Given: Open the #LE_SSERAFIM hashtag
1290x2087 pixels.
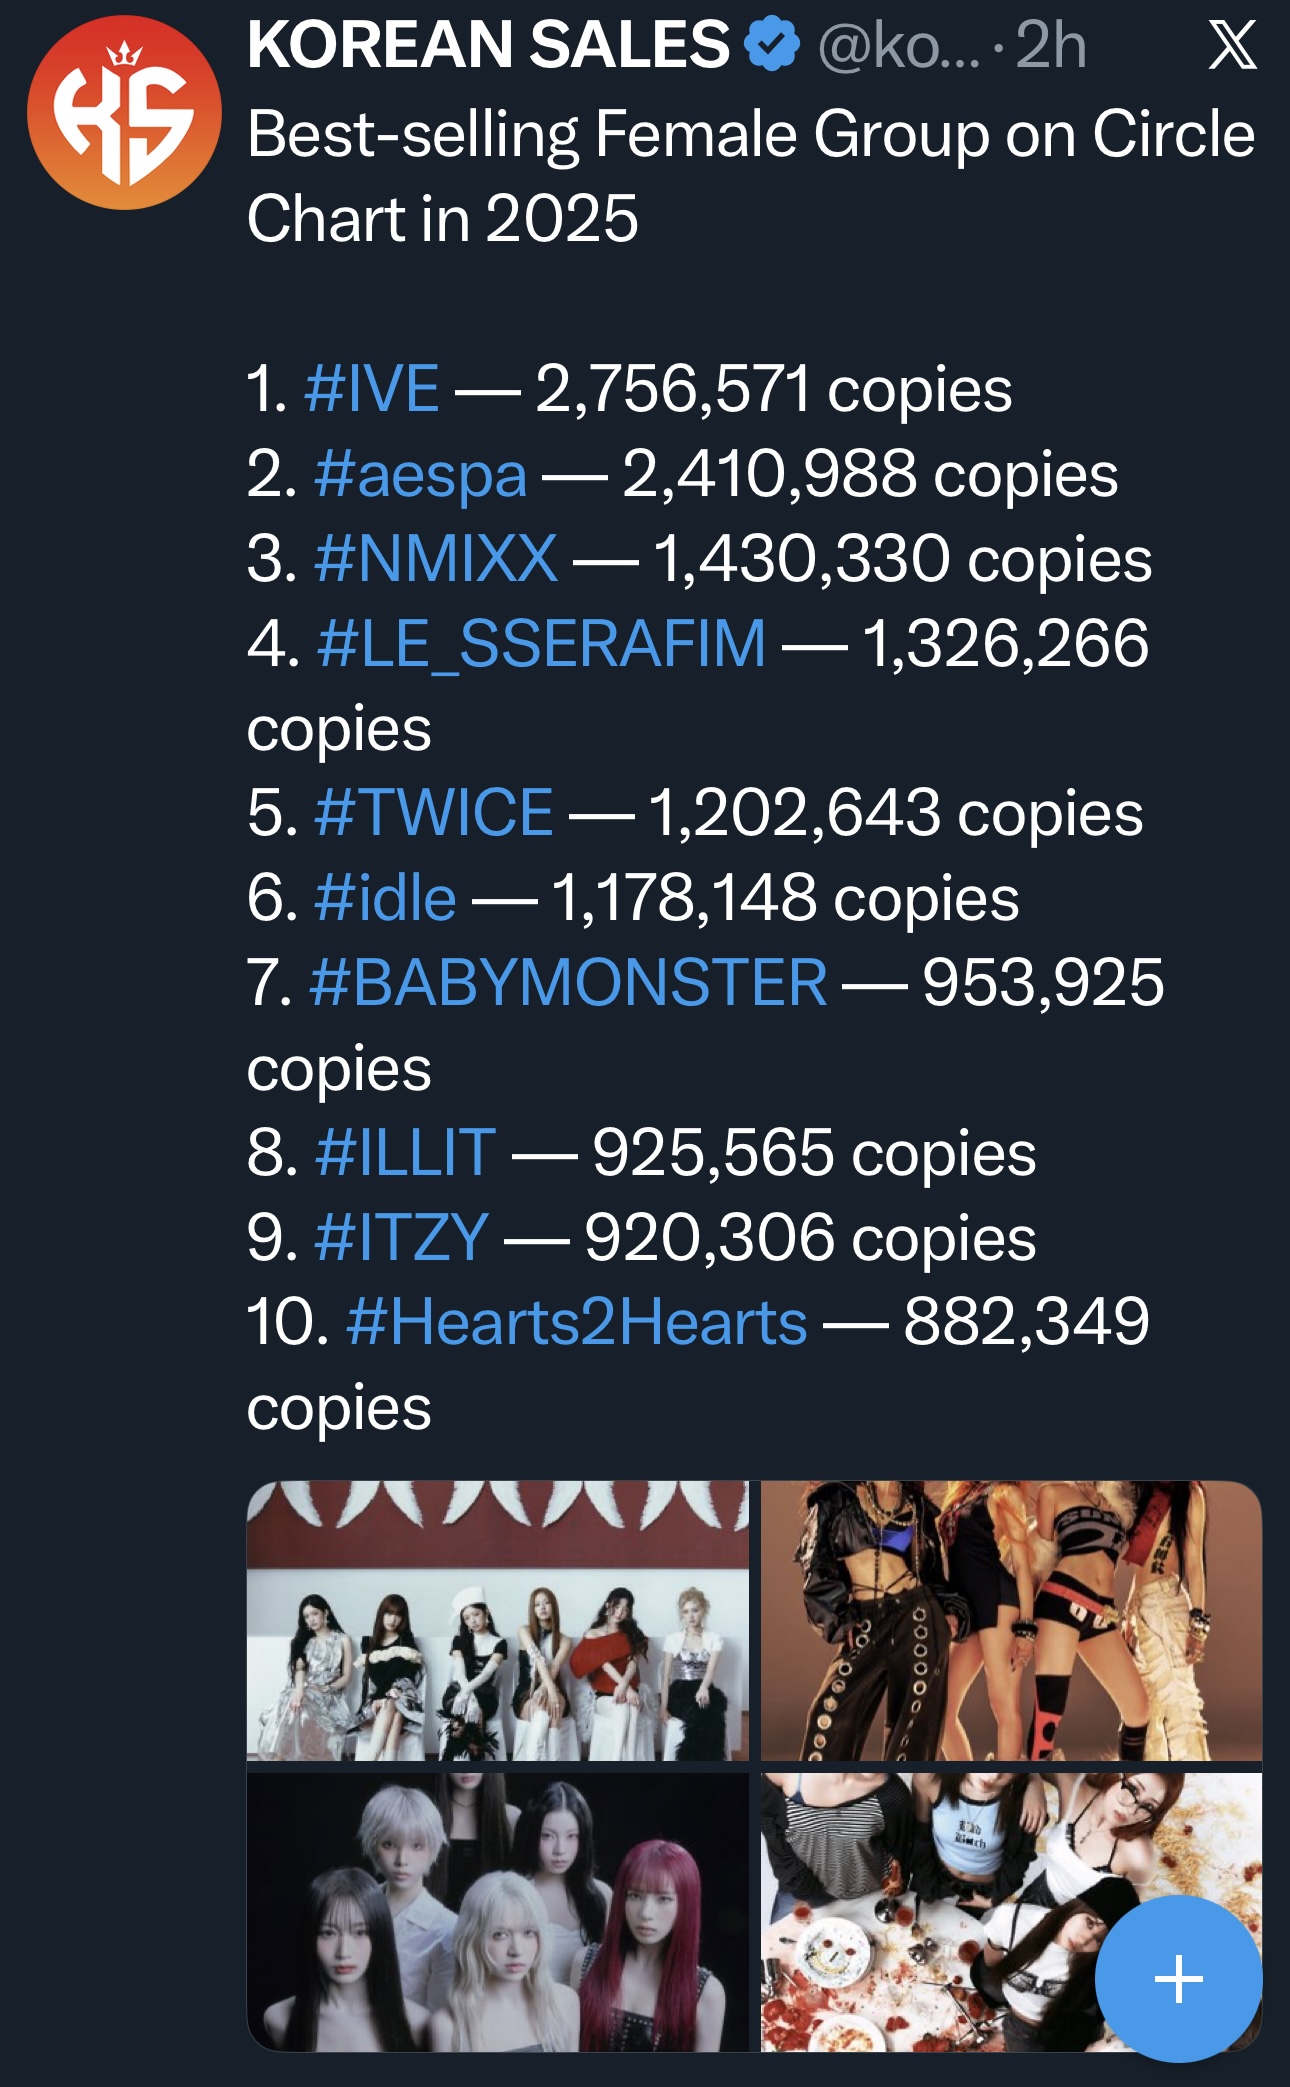Looking at the screenshot, I should coord(541,643).
